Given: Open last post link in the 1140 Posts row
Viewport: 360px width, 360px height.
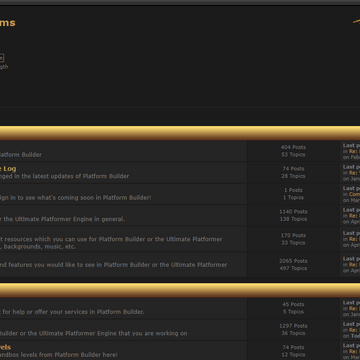Looking at the screenshot, I should (354, 216).
